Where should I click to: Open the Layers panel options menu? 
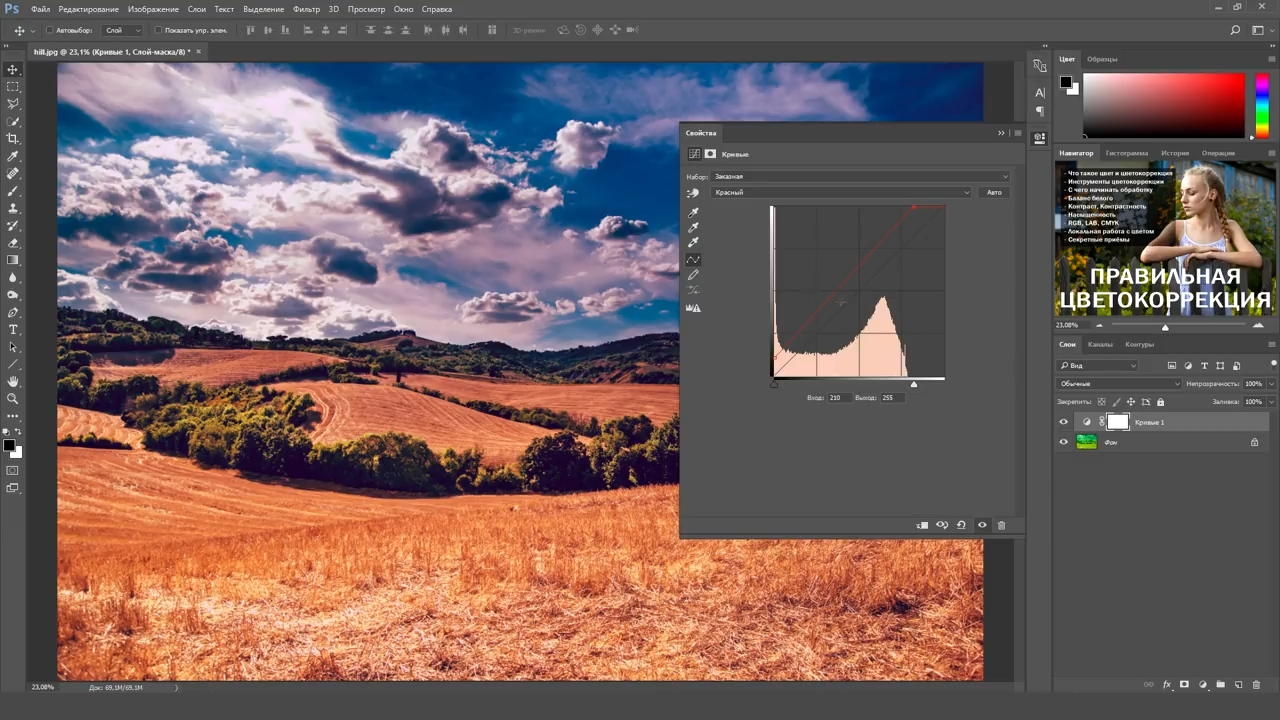[x=1272, y=345]
